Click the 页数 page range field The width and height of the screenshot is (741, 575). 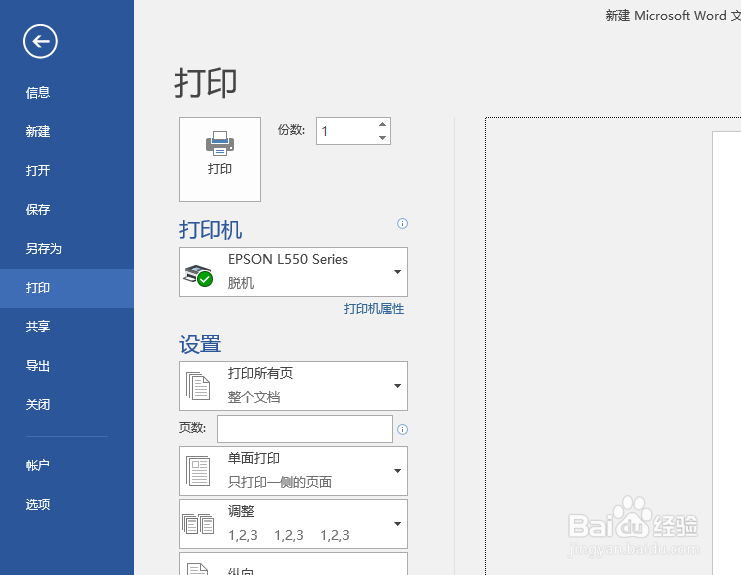305,429
